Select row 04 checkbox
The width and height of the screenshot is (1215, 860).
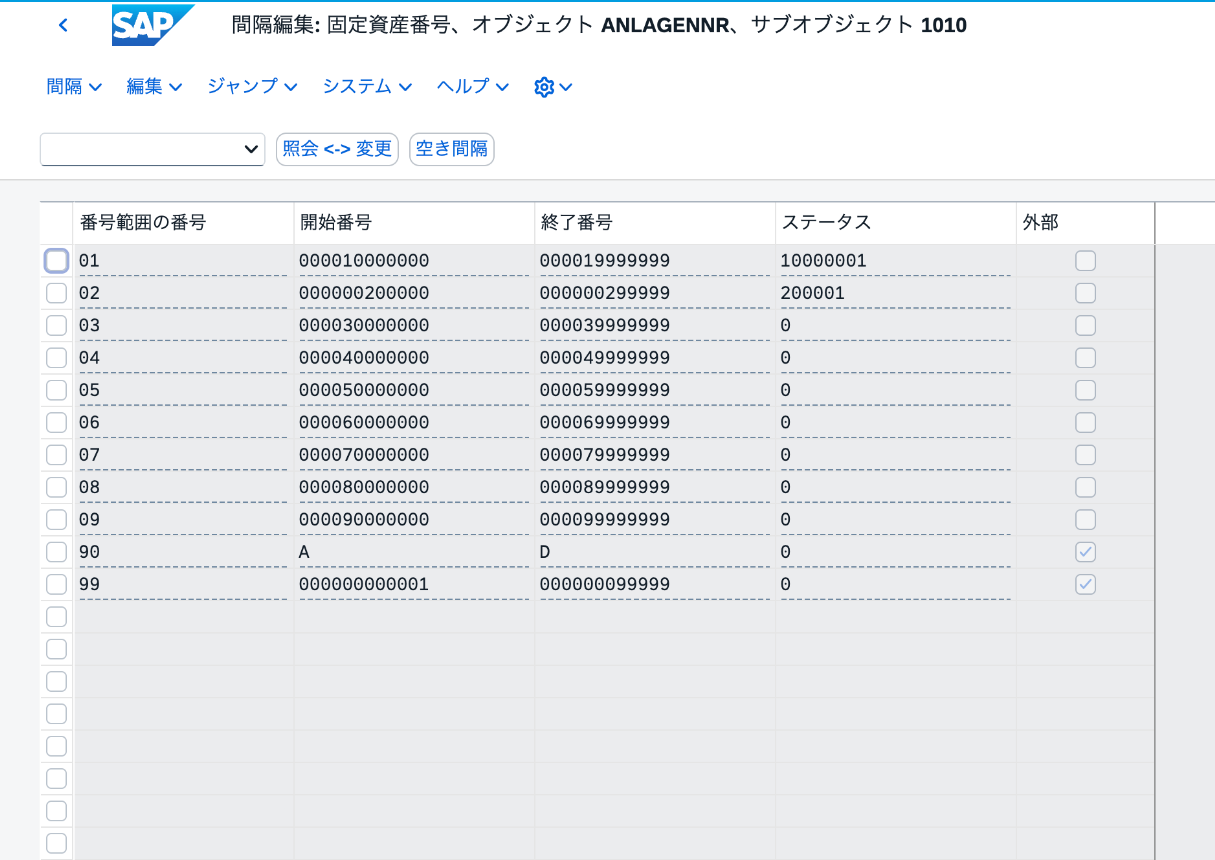[57, 358]
